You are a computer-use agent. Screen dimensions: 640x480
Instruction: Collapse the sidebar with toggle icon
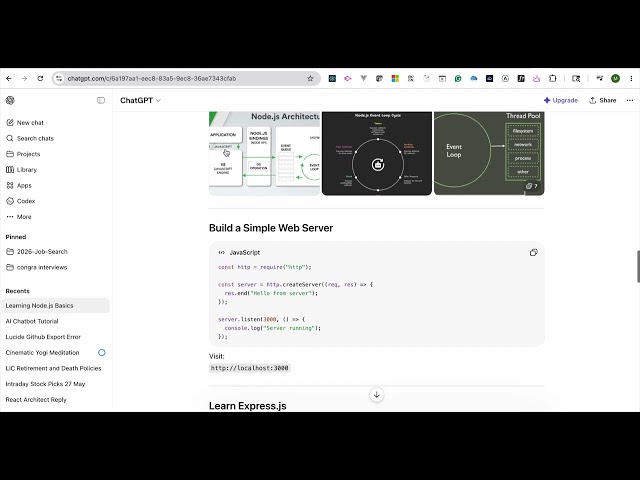(101, 100)
